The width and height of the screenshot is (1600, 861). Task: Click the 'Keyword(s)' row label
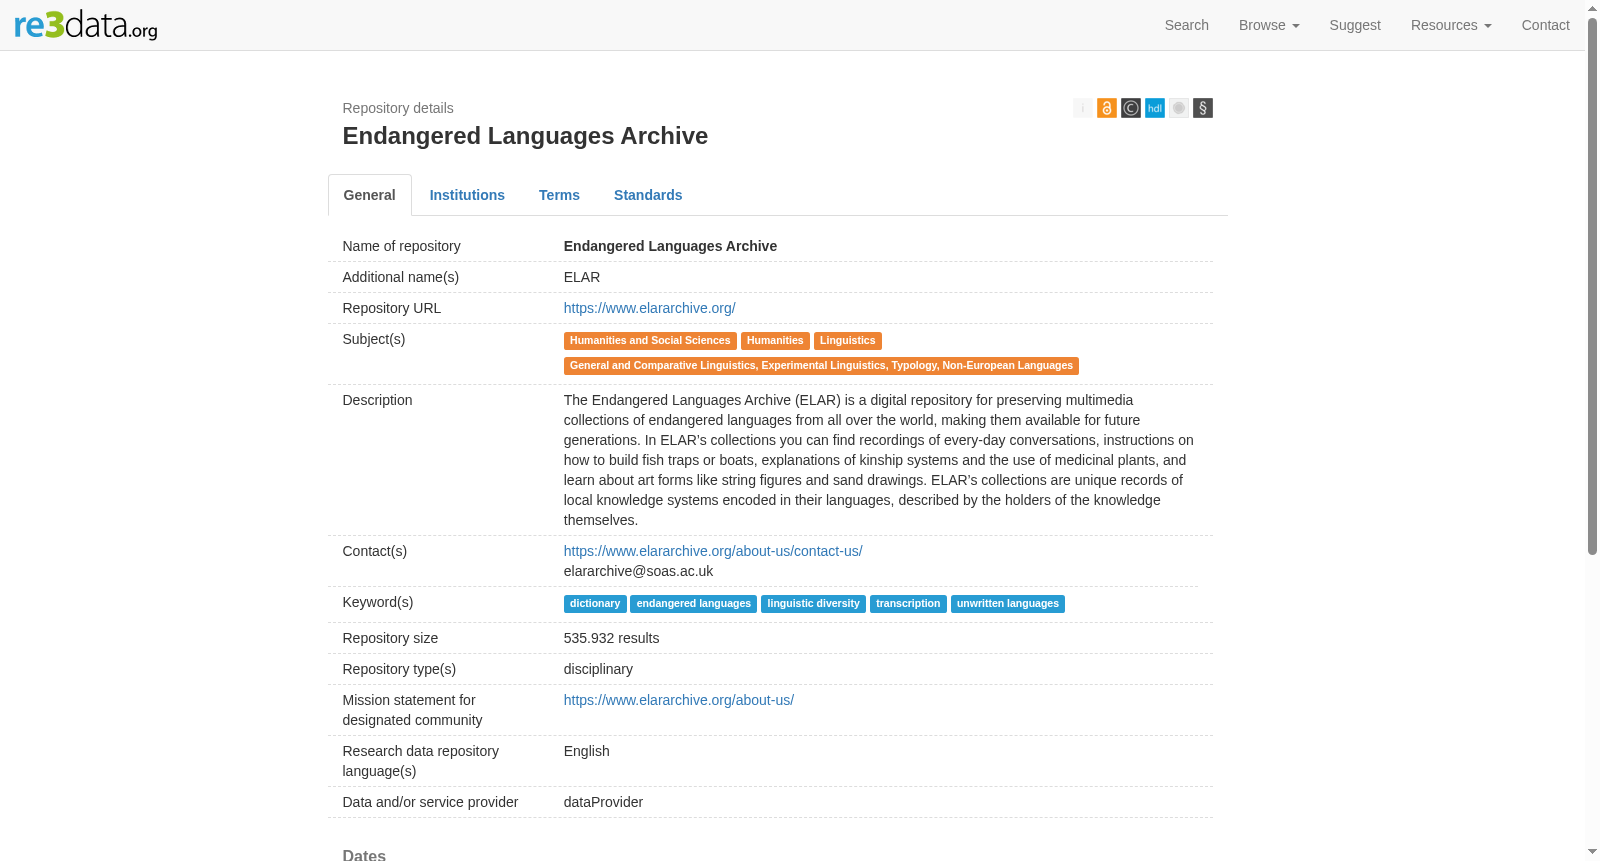point(377,602)
